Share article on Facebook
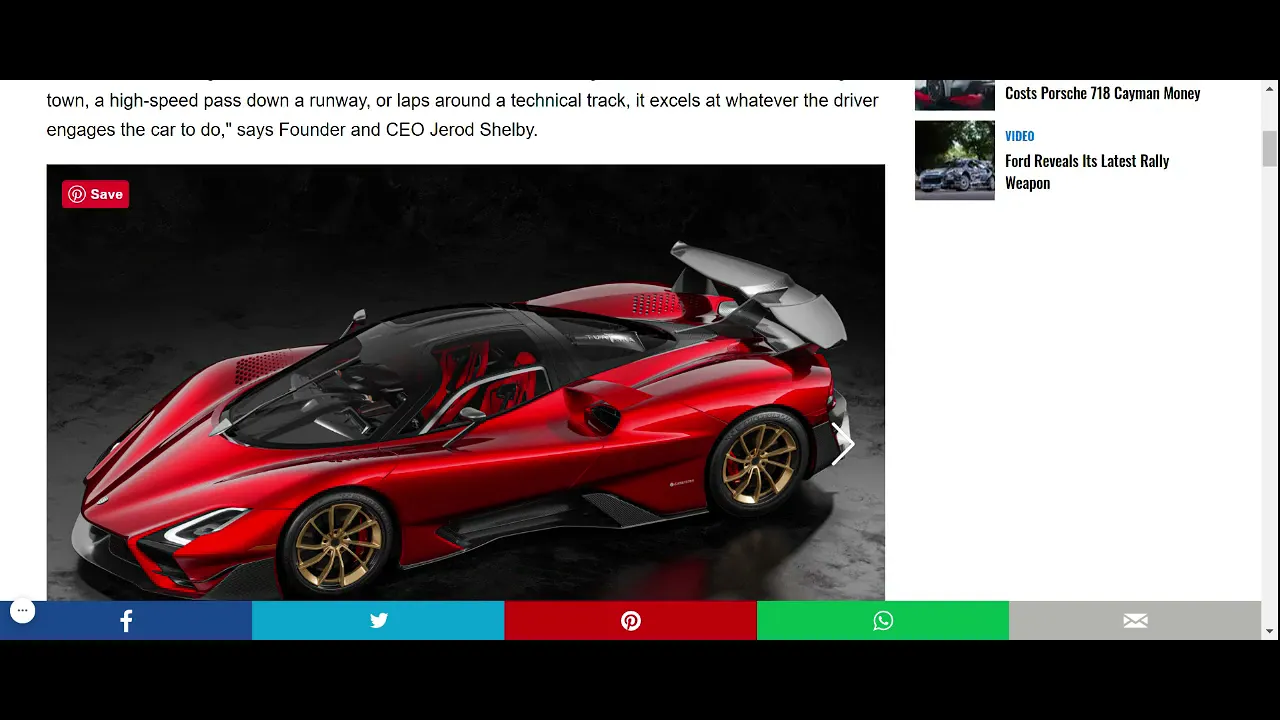1280x720 pixels. (x=126, y=621)
